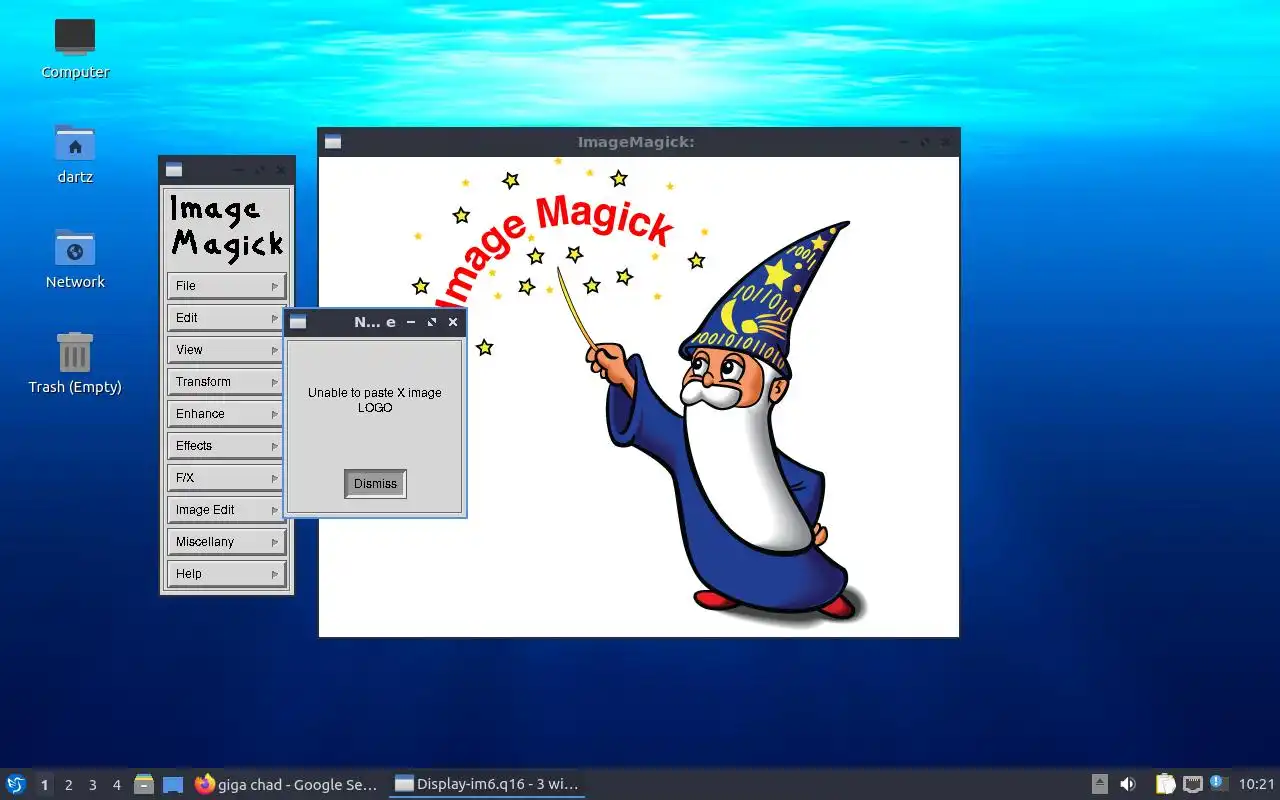The width and height of the screenshot is (1280, 800).
Task: Close the notice dialog with X
Action: click(x=453, y=322)
